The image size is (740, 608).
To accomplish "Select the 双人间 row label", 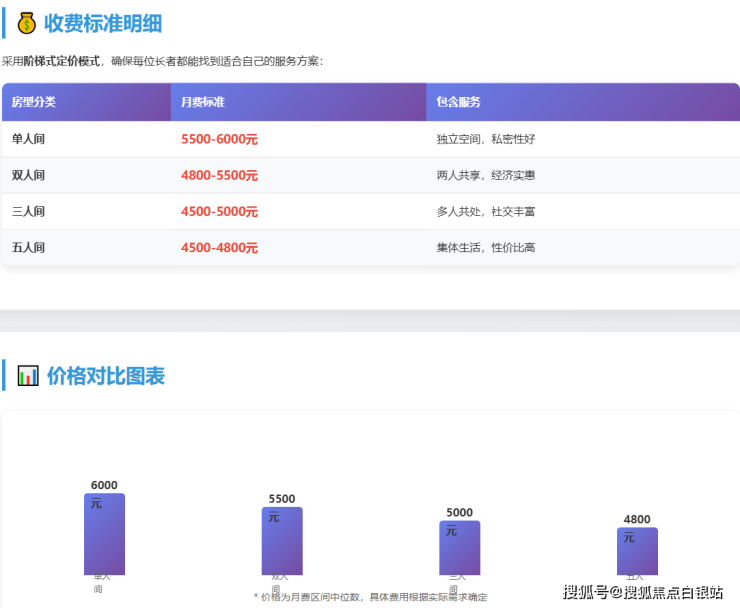I will pos(29,175).
